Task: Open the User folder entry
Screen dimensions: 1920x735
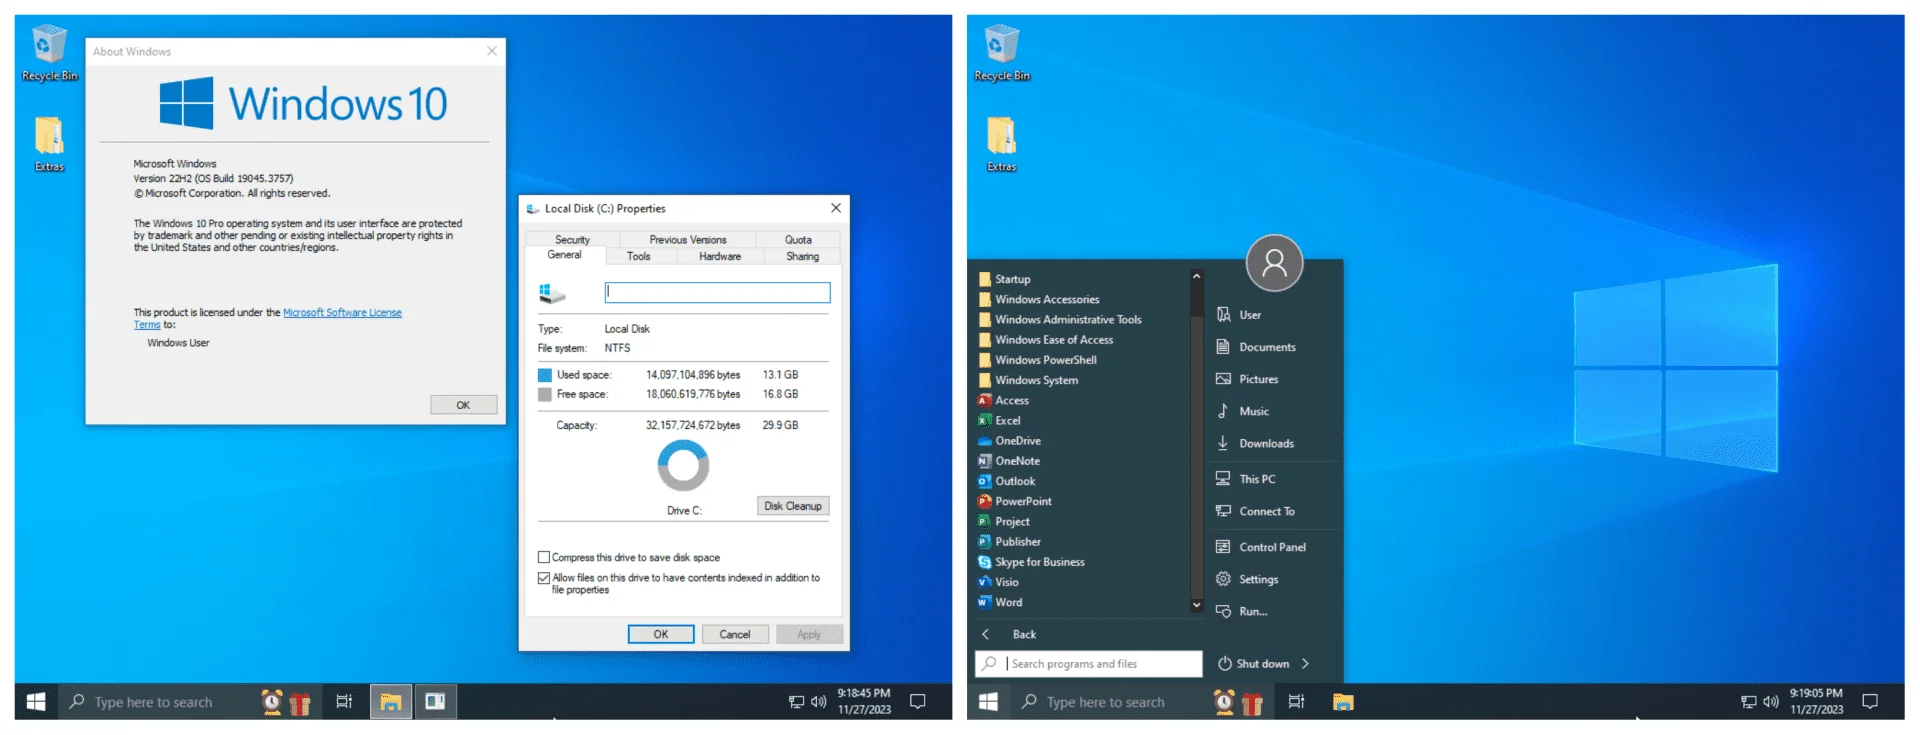Action: click(1238, 315)
